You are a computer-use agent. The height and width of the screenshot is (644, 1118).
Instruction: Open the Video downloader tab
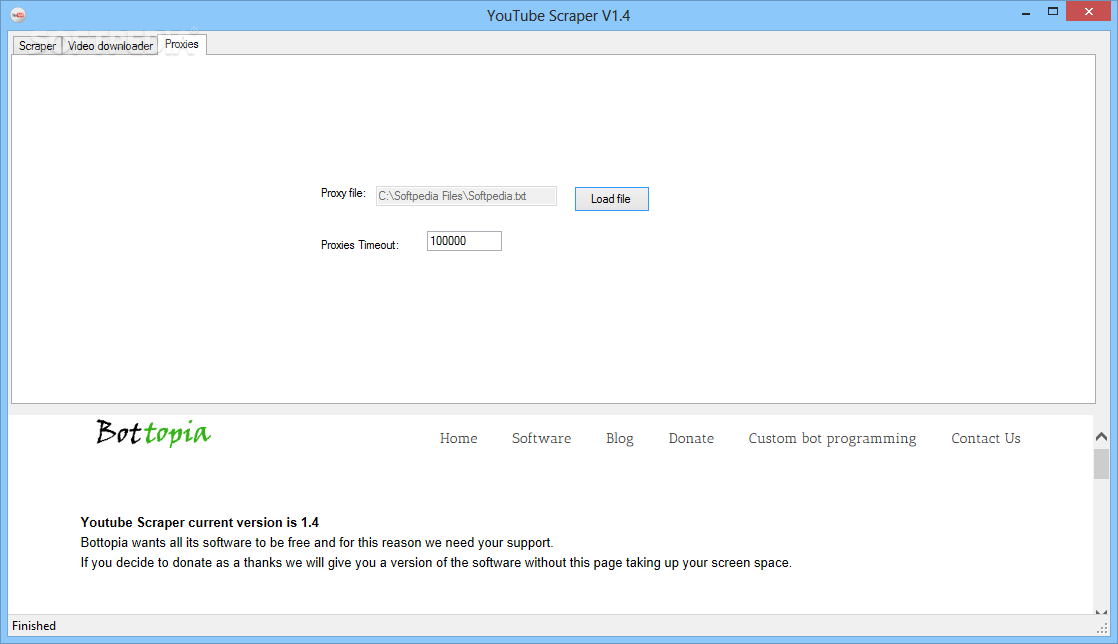[x=110, y=46]
